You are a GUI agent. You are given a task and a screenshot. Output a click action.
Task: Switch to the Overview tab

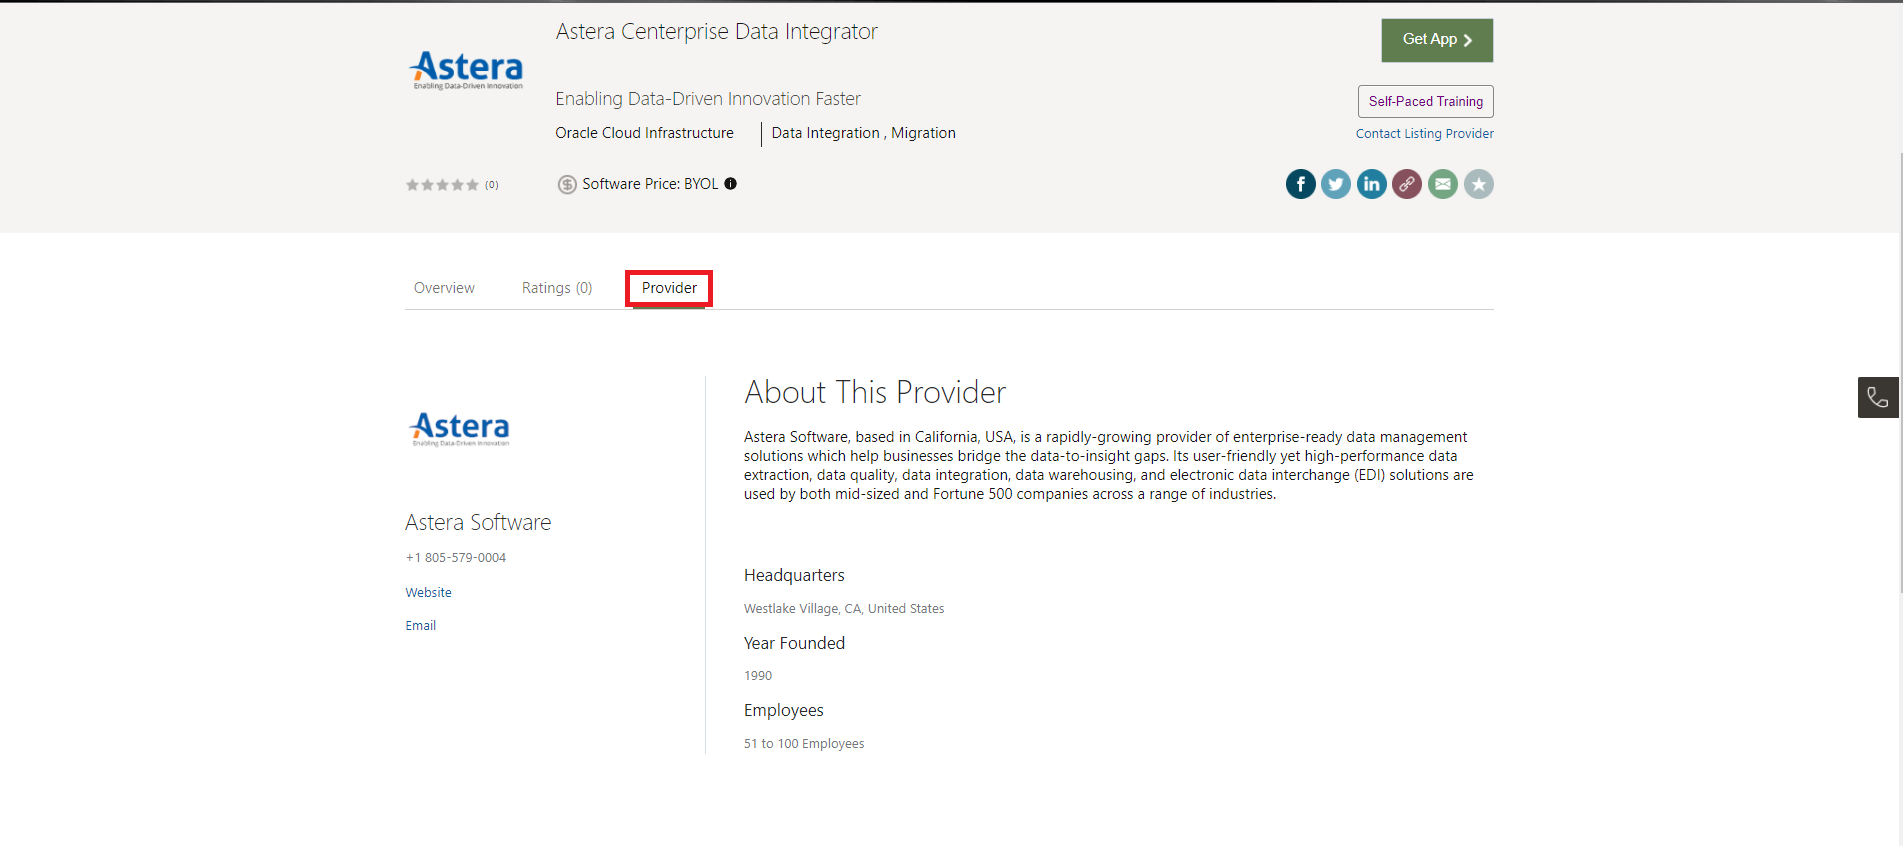(x=444, y=288)
